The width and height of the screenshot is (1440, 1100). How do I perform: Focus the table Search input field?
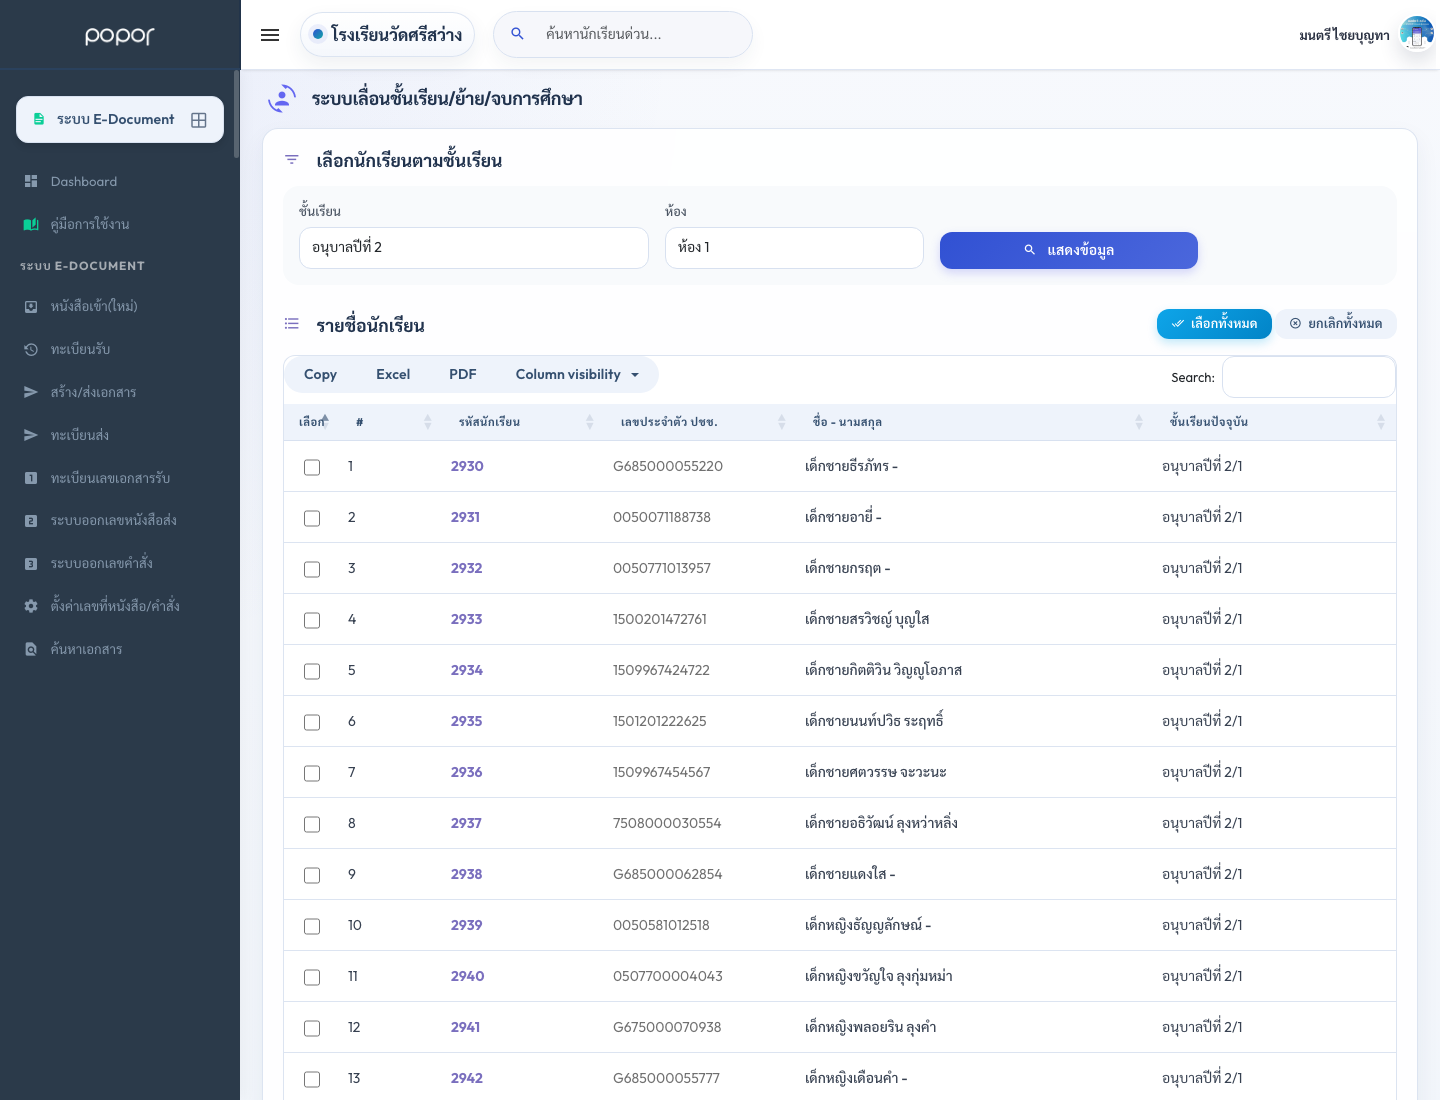(1309, 377)
